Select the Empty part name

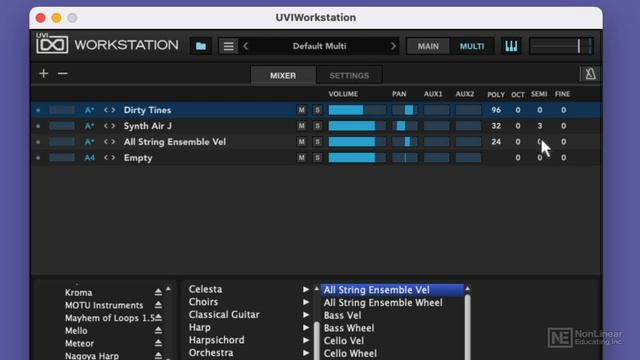[138, 158]
